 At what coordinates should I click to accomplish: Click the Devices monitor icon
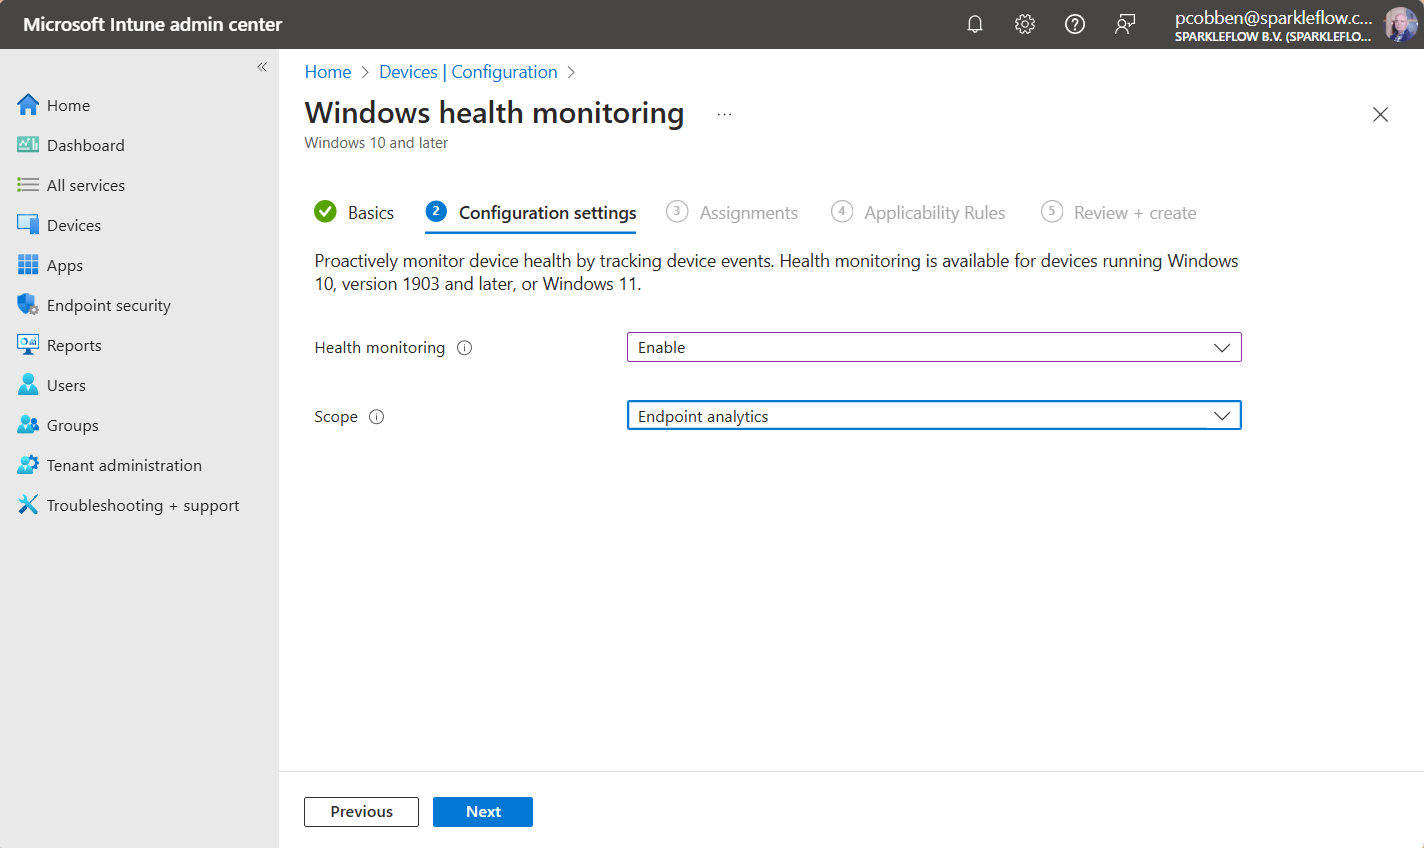click(x=28, y=225)
